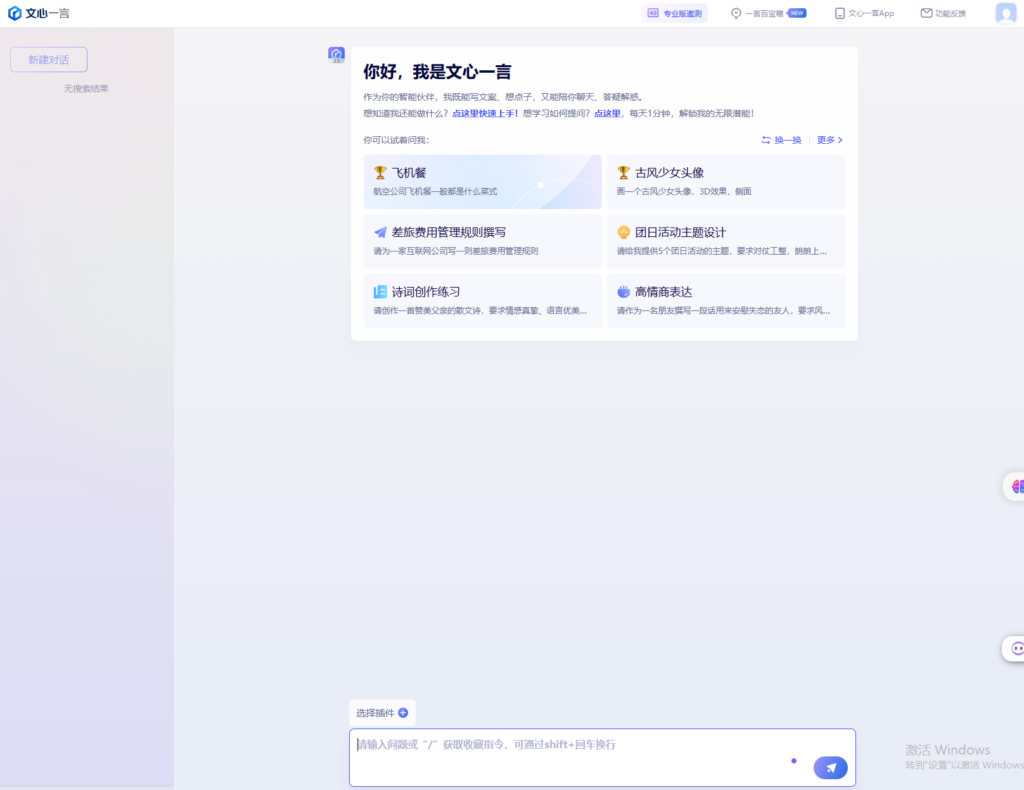Click the send message button
The width and height of the screenshot is (1024, 790).
coord(831,768)
